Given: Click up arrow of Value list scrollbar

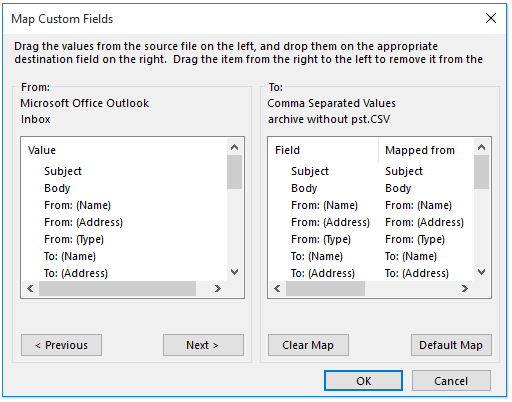Looking at the screenshot, I should click(x=235, y=147).
